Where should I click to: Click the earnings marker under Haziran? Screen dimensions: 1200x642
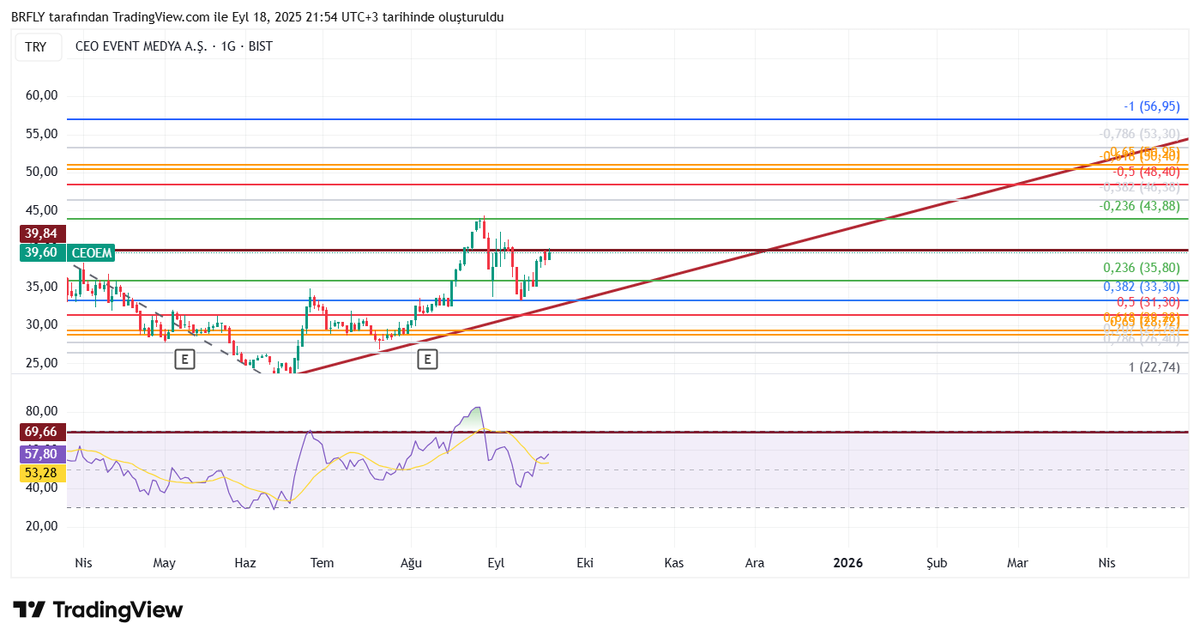click(184, 359)
